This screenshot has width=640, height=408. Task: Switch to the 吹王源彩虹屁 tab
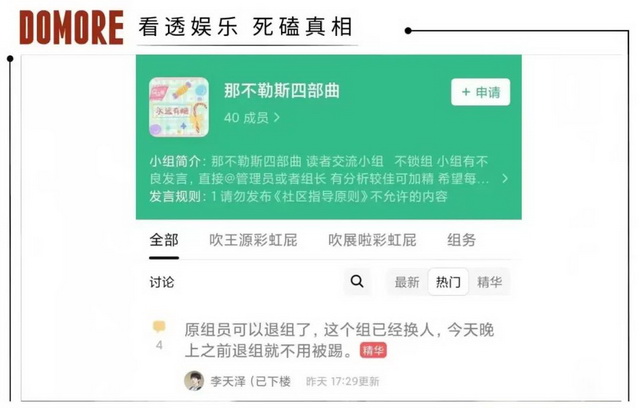coord(253,240)
